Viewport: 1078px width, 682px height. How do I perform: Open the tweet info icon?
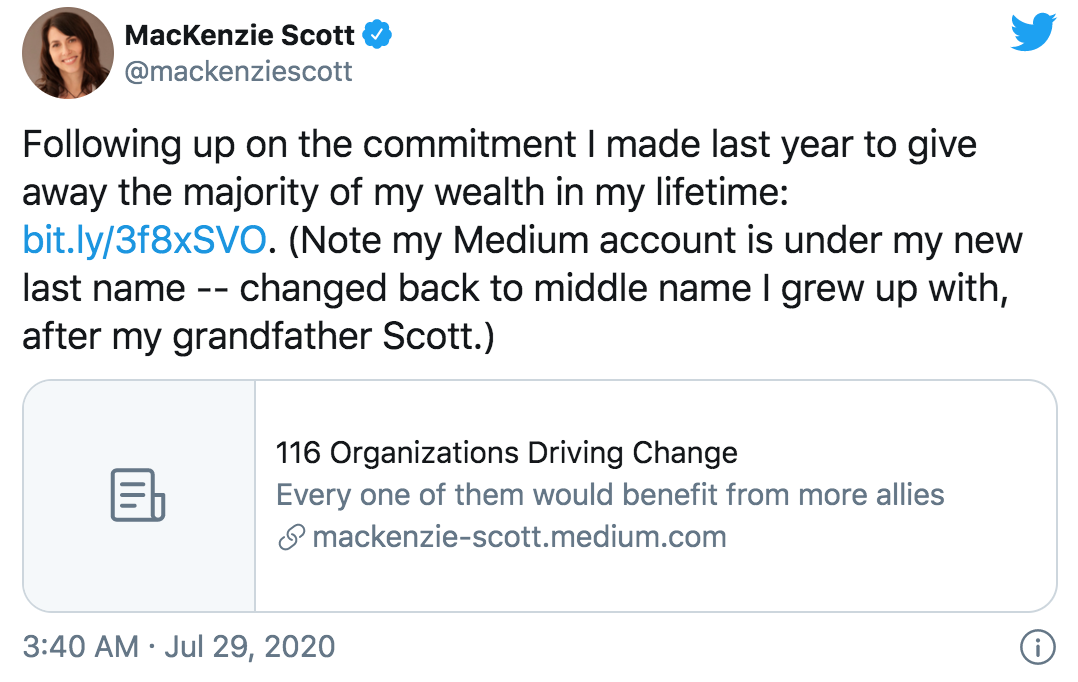click(x=1037, y=647)
